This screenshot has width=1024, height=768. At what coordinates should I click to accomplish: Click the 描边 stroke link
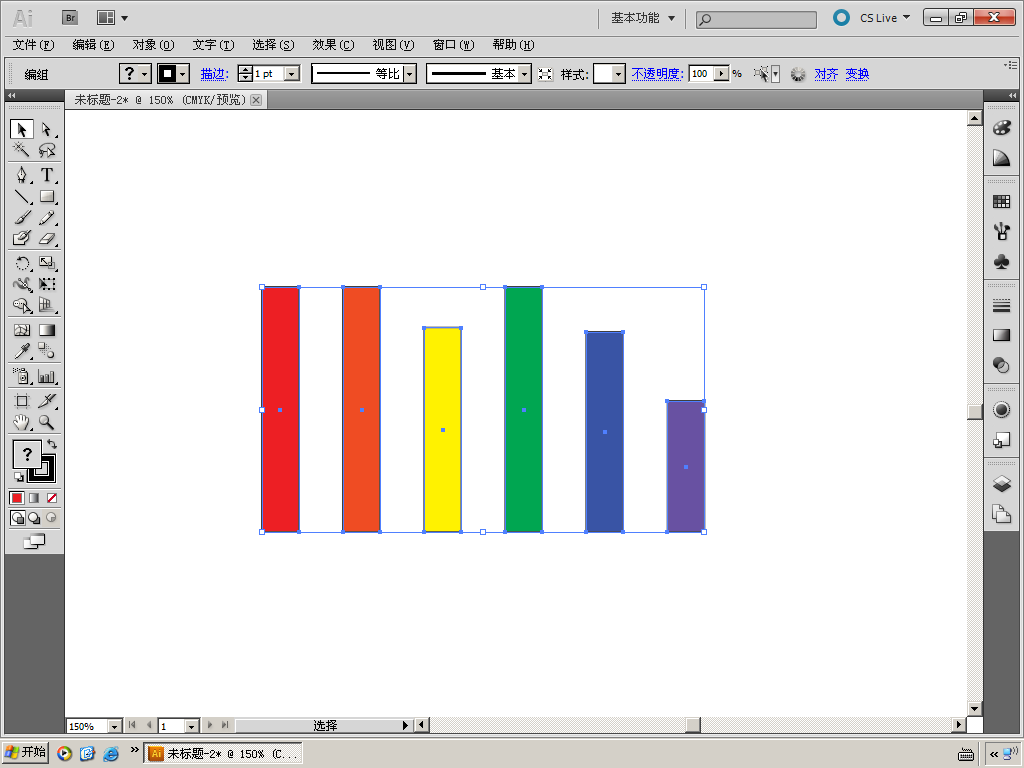coord(214,74)
